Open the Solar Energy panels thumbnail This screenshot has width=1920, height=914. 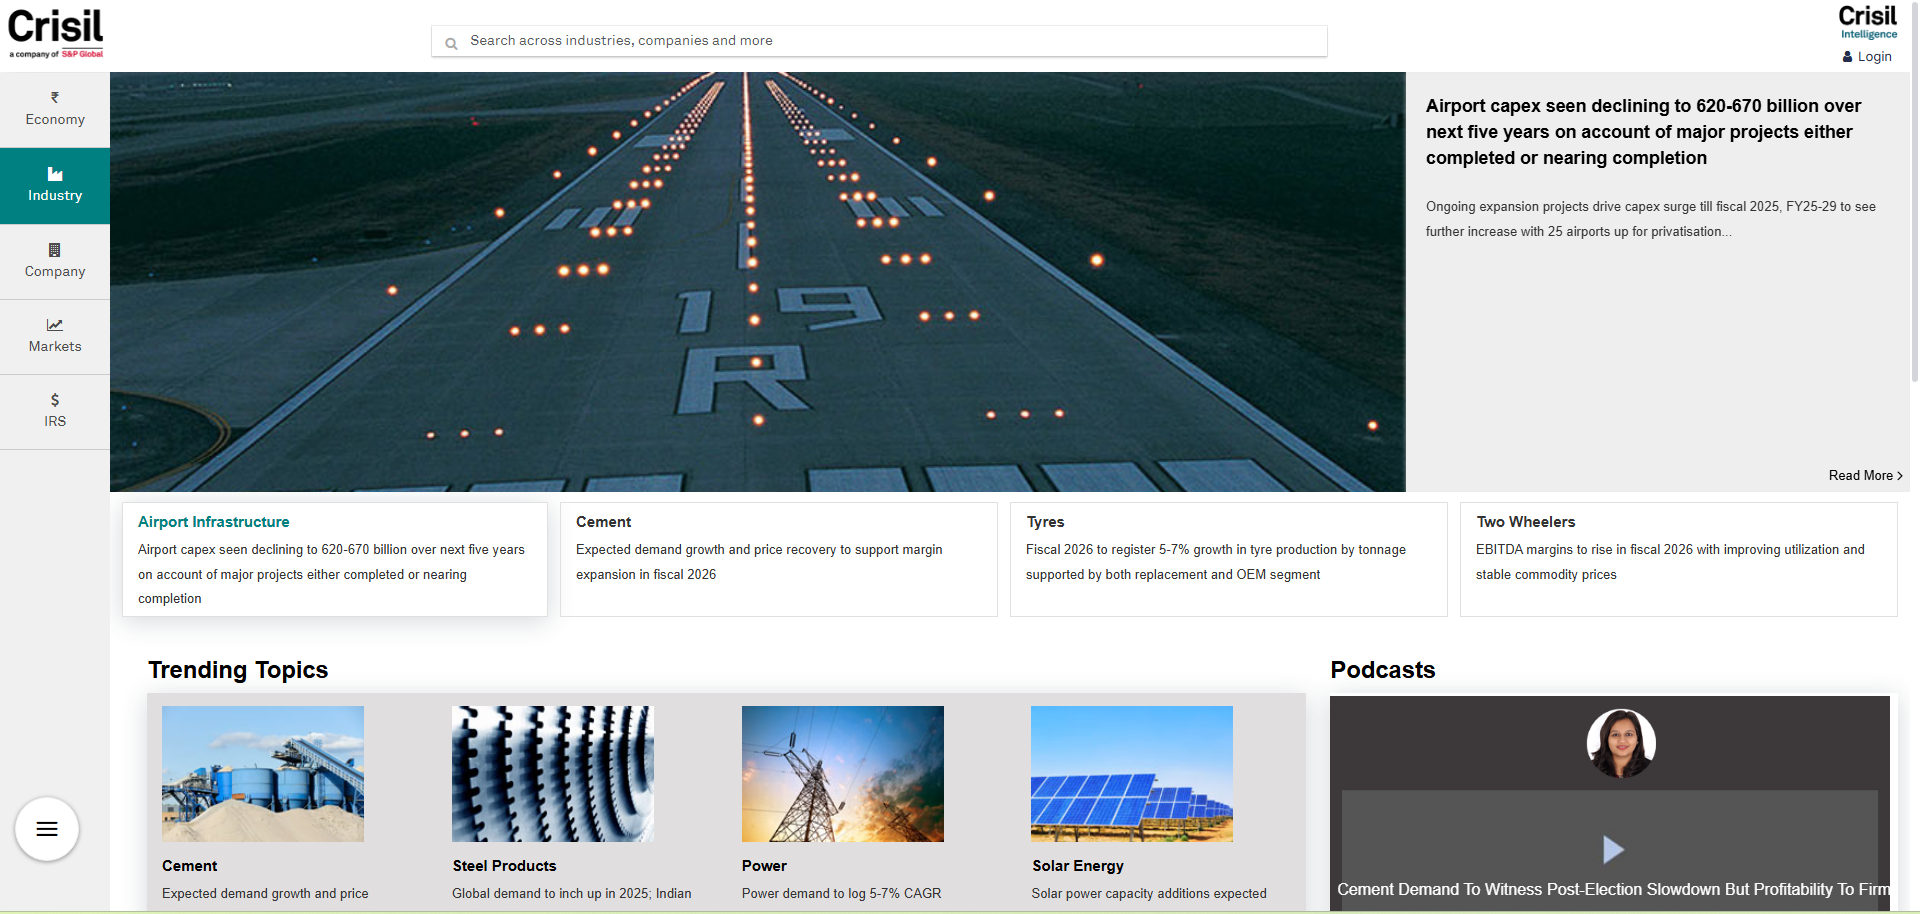[x=1132, y=774]
